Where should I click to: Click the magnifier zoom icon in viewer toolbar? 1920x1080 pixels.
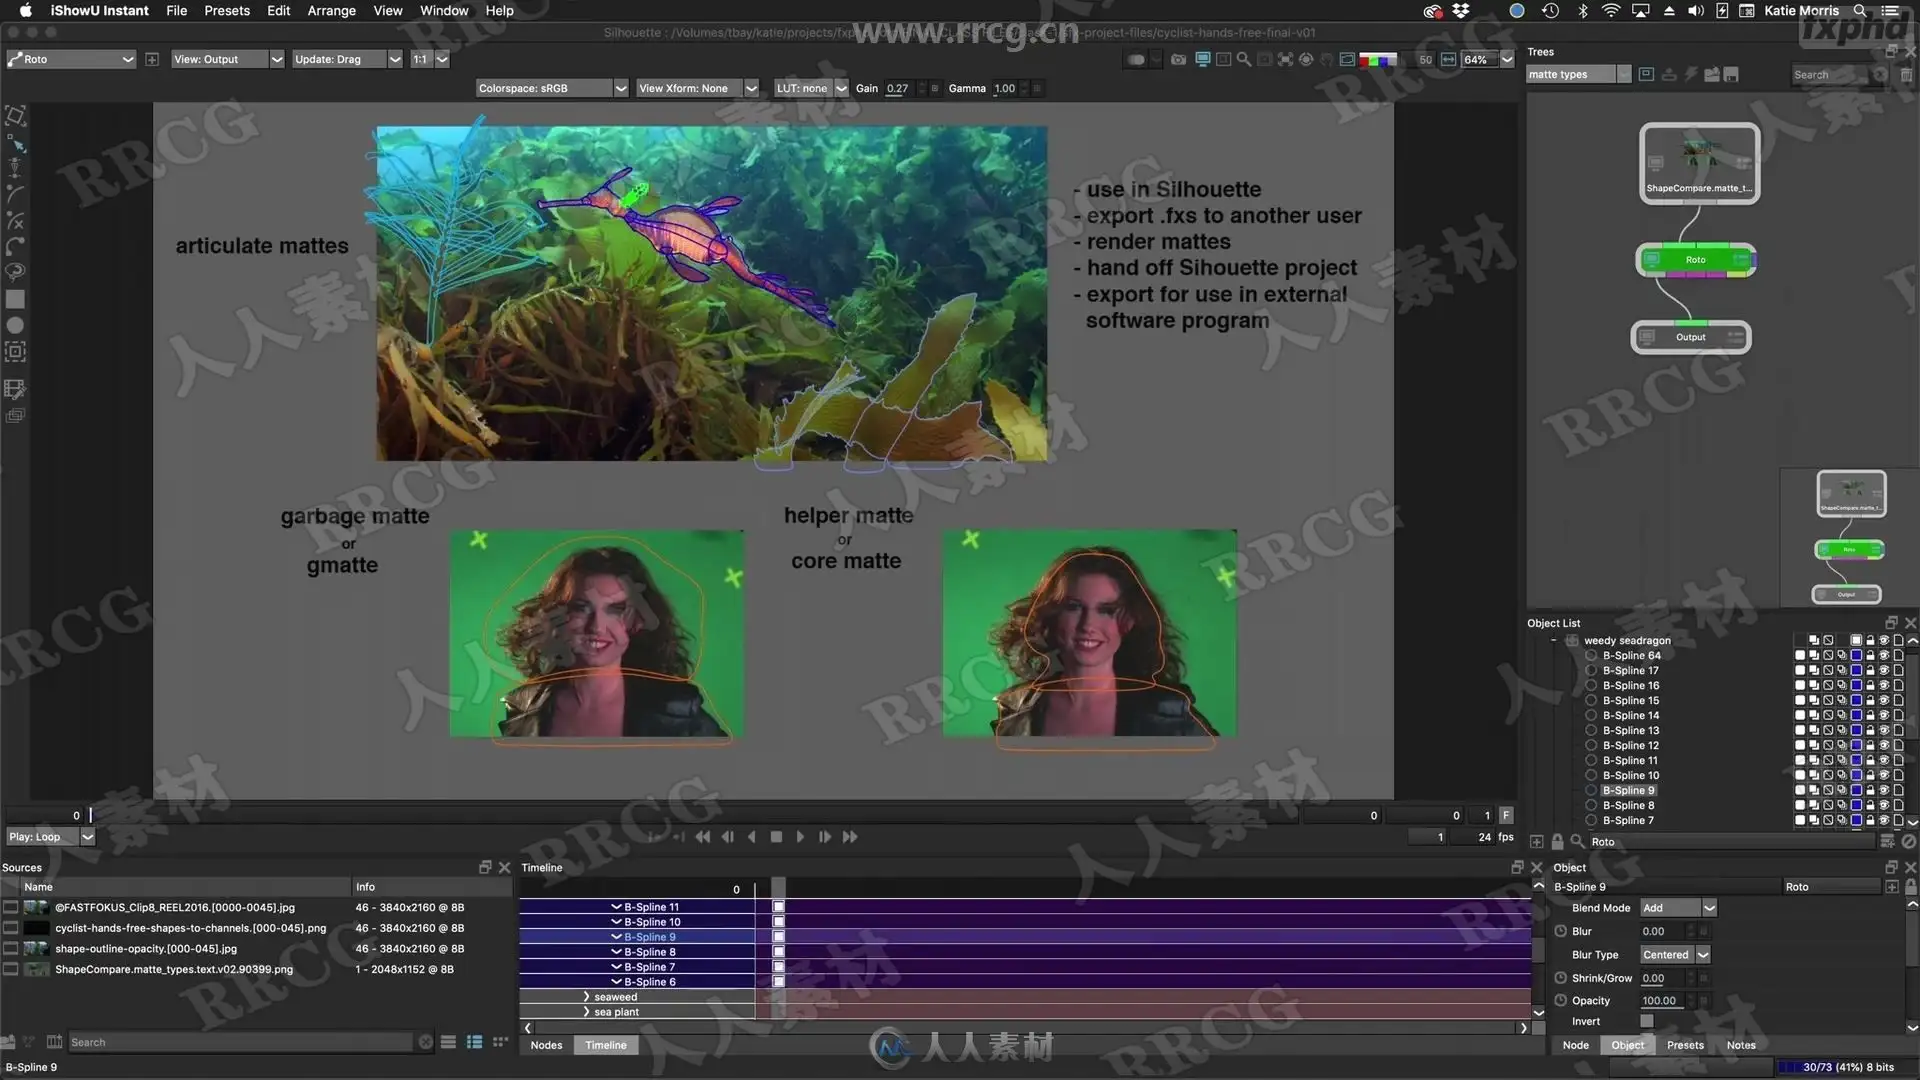tap(1243, 60)
